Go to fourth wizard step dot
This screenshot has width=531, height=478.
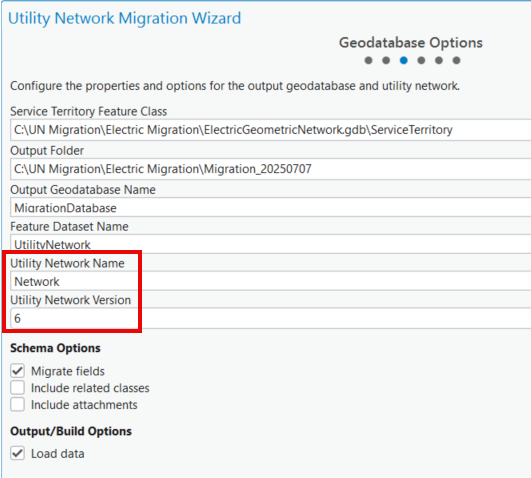pyautogui.click(x=421, y=60)
